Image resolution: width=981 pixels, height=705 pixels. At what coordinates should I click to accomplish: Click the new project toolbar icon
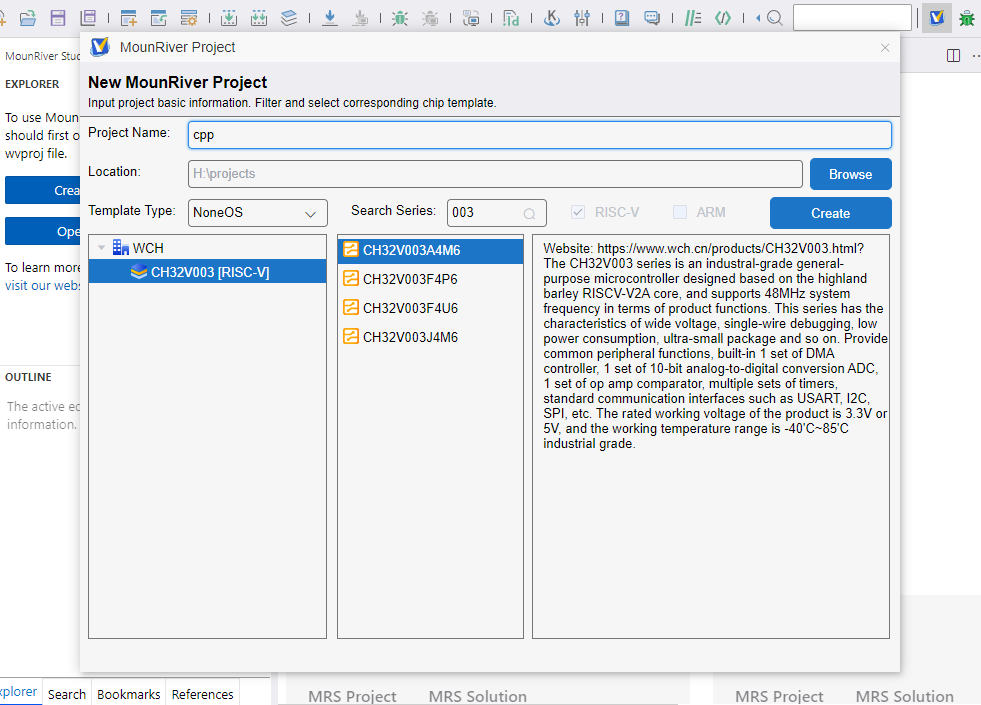(x=128, y=18)
